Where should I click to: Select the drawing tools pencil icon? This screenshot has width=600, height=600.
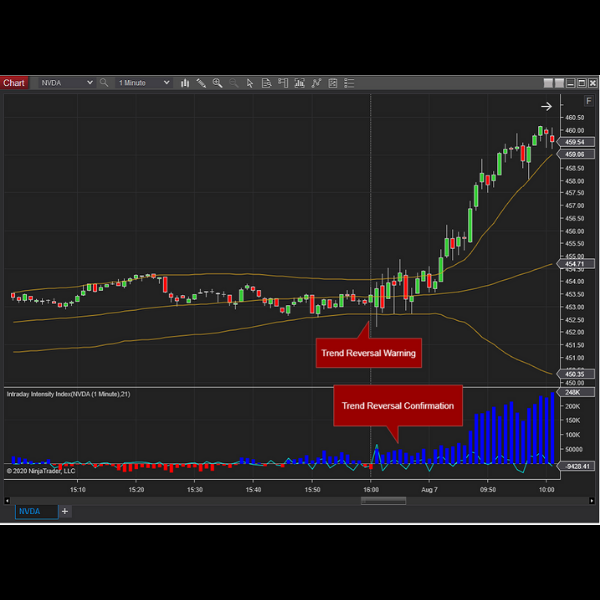pos(201,83)
